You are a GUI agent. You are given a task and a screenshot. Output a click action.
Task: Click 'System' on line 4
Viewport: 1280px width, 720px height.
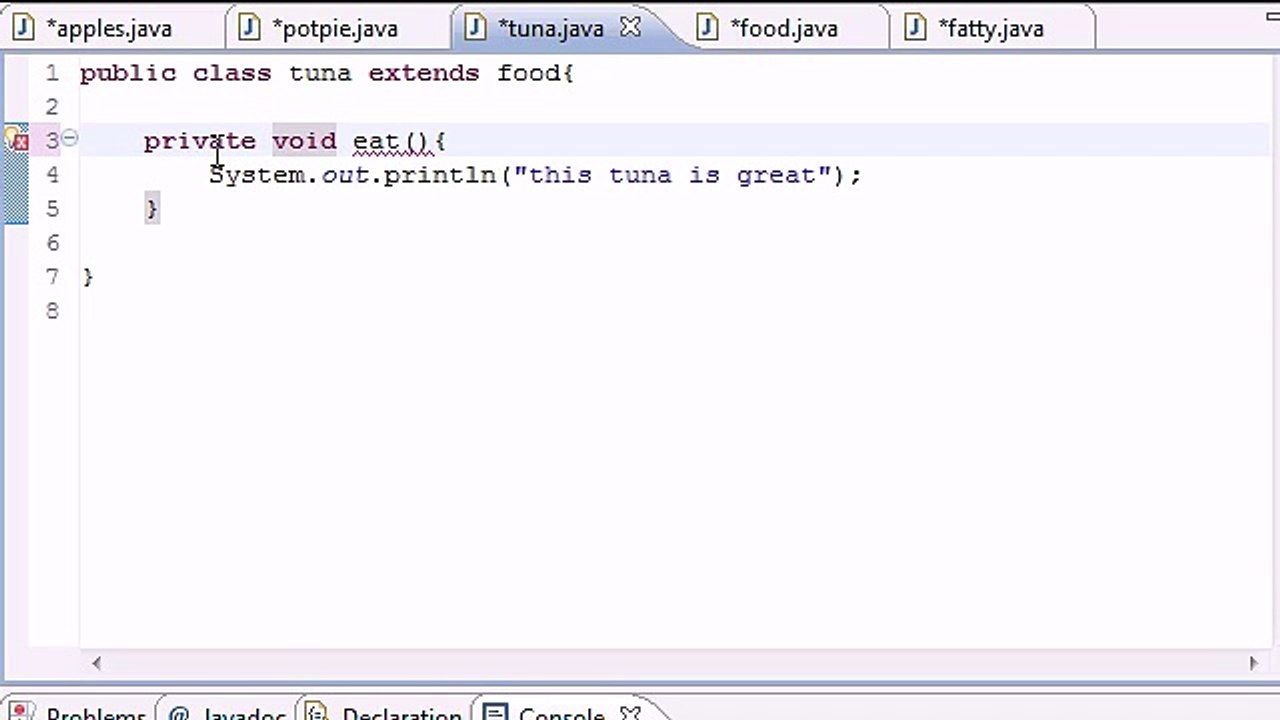click(x=256, y=175)
